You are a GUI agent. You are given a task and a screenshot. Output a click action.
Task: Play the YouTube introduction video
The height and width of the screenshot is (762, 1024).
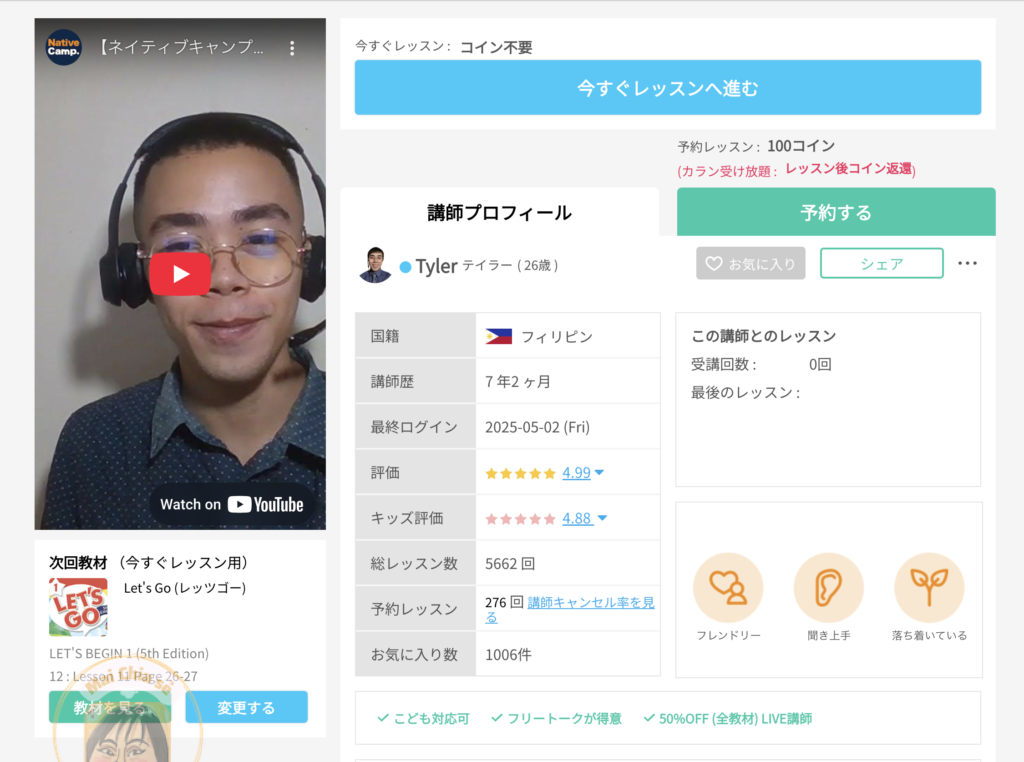180,274
